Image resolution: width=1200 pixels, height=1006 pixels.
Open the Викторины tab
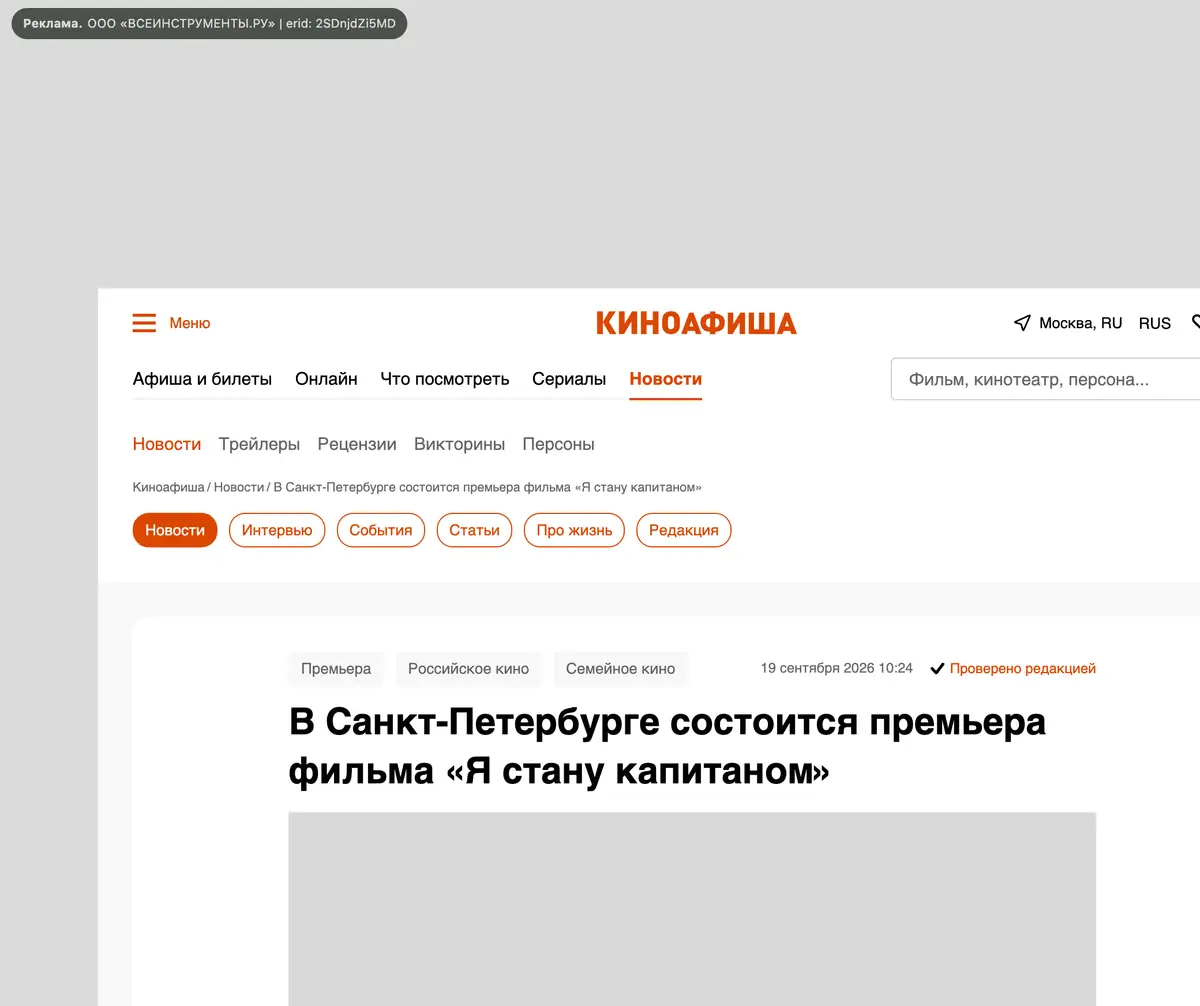point(459,444)
